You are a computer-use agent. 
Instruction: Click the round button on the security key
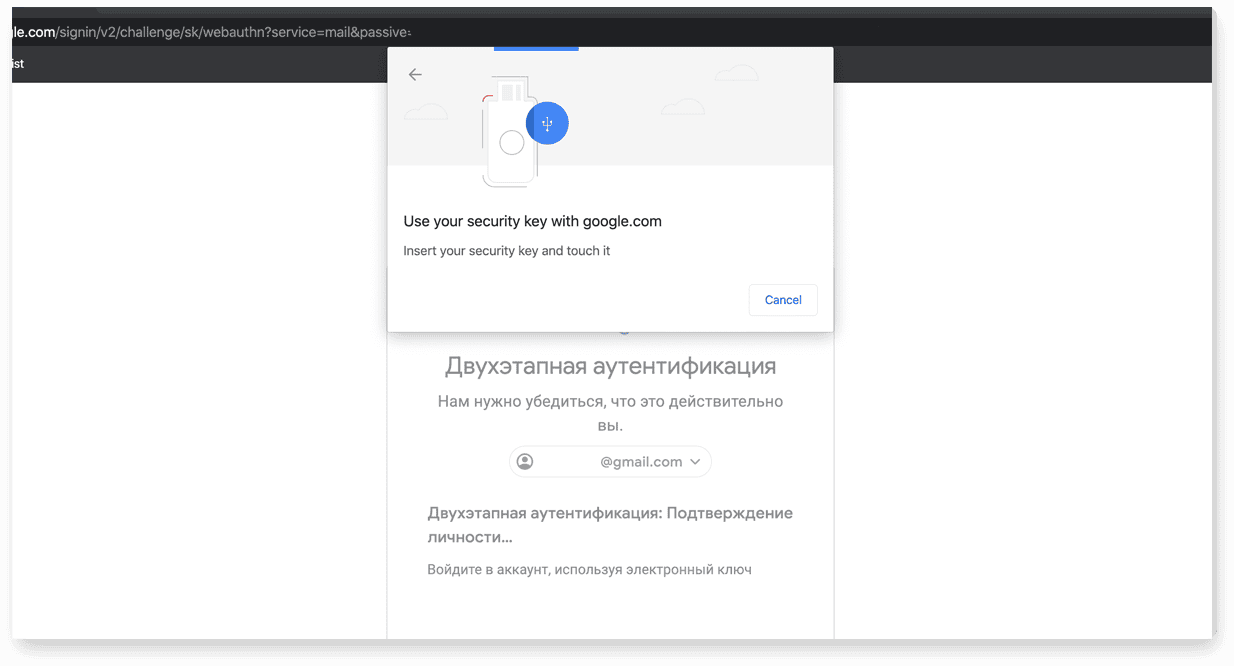point(512,143)
